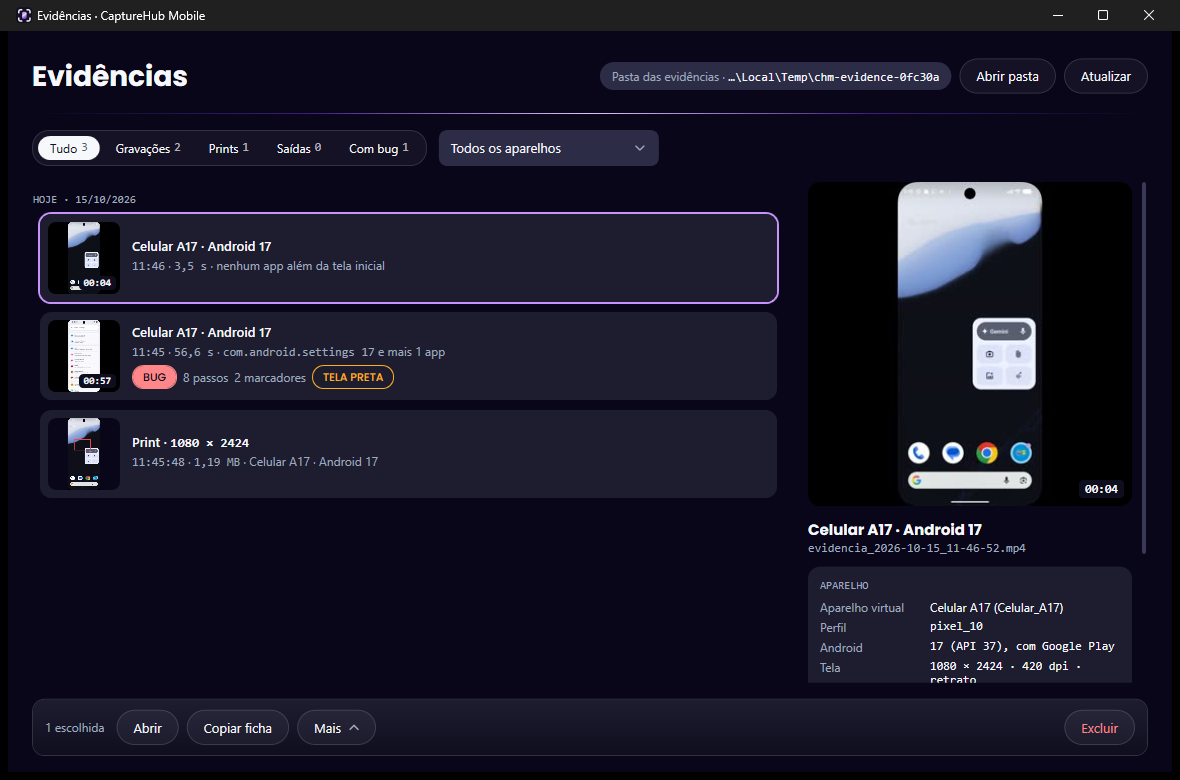Click the Abrir pasta button

(x=1007, y=76)
